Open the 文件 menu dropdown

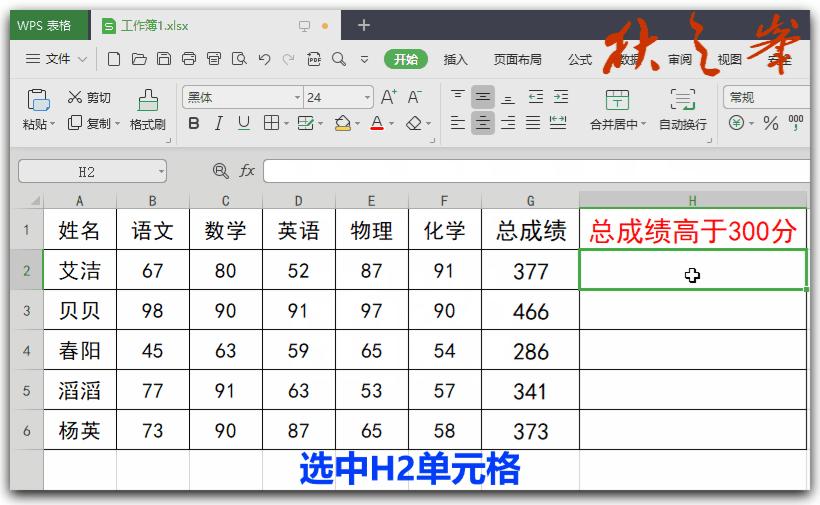[56, 59]
